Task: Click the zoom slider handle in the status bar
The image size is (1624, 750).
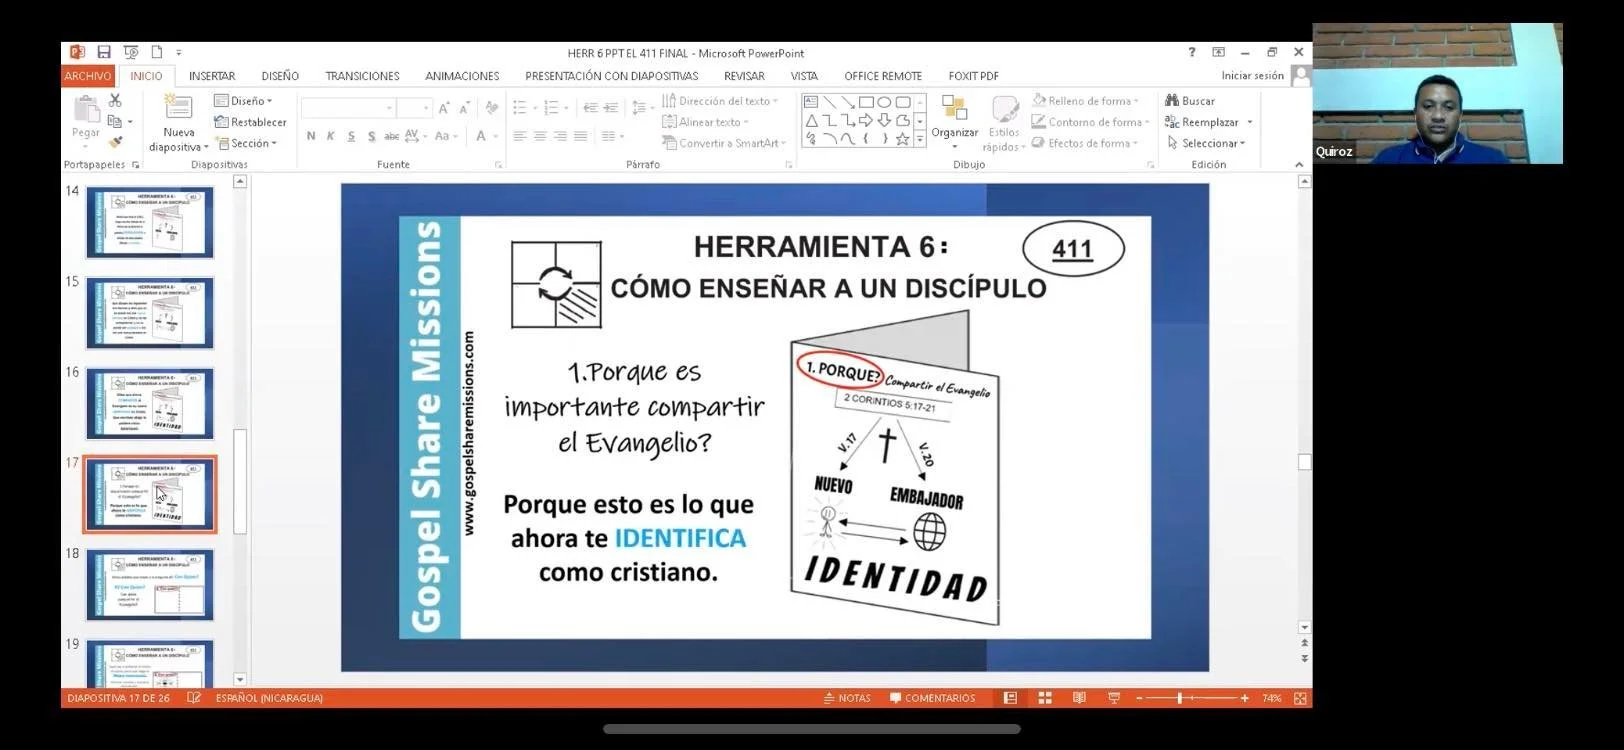Action: (1180, 698)
